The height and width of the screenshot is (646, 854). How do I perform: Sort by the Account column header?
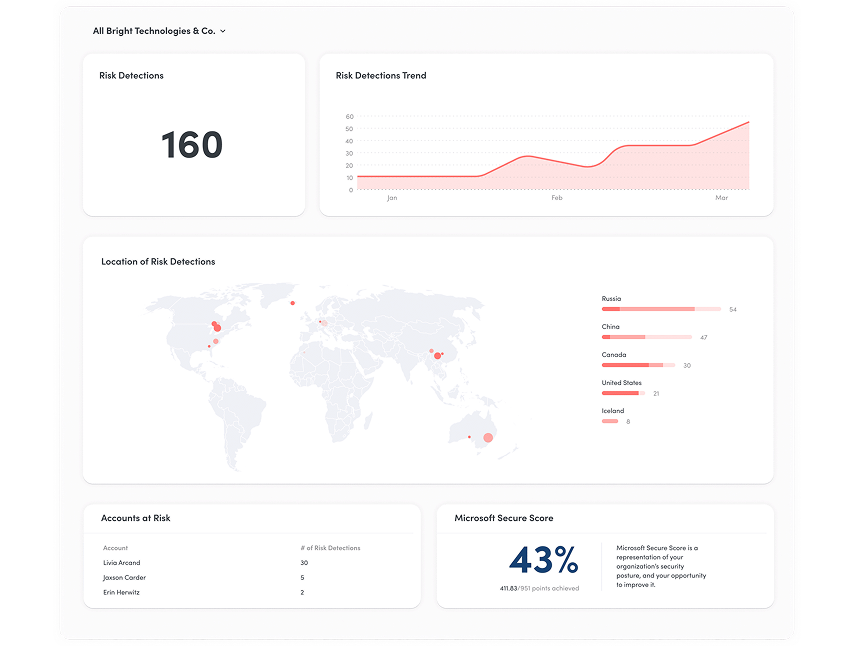click(x=116, y=548)
